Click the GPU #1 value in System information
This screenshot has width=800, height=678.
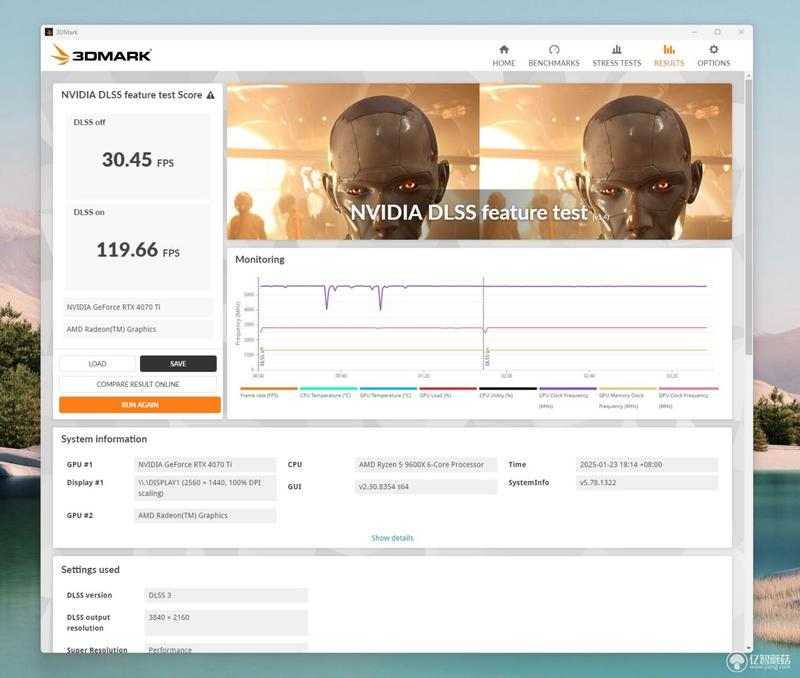pyautogui.click(x=205, y=465)
